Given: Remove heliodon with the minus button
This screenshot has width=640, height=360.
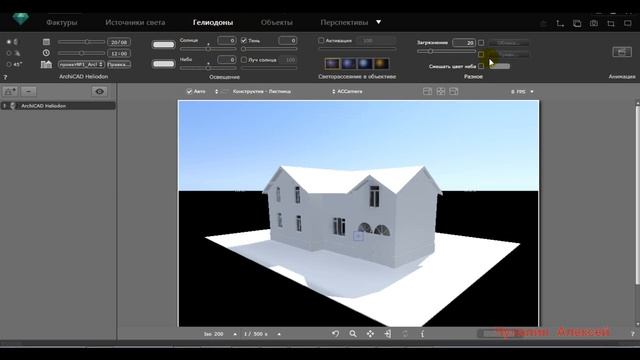Looking at the screenshot, I should click(x=29, y=91).
